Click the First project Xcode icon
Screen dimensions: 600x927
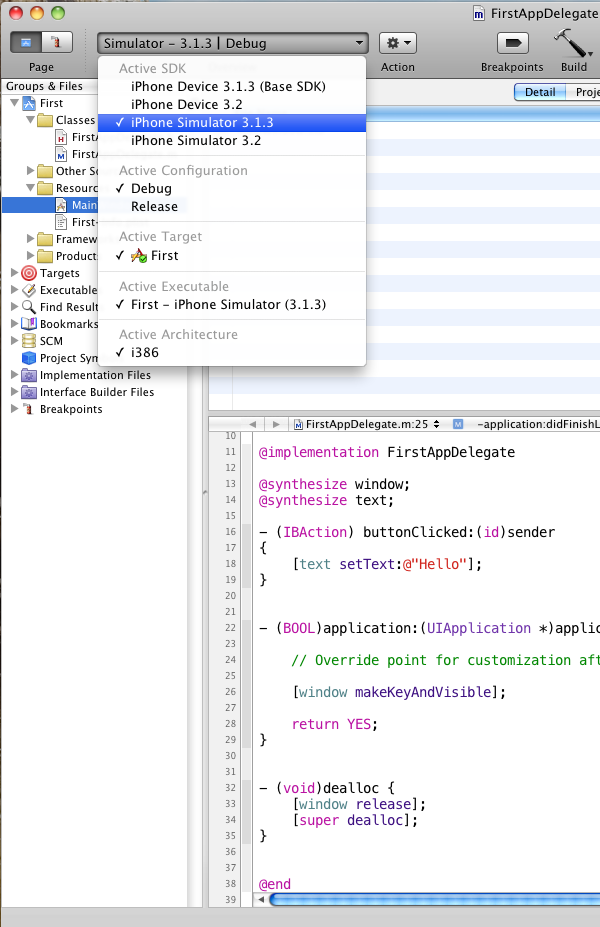(x=29, y=103)
